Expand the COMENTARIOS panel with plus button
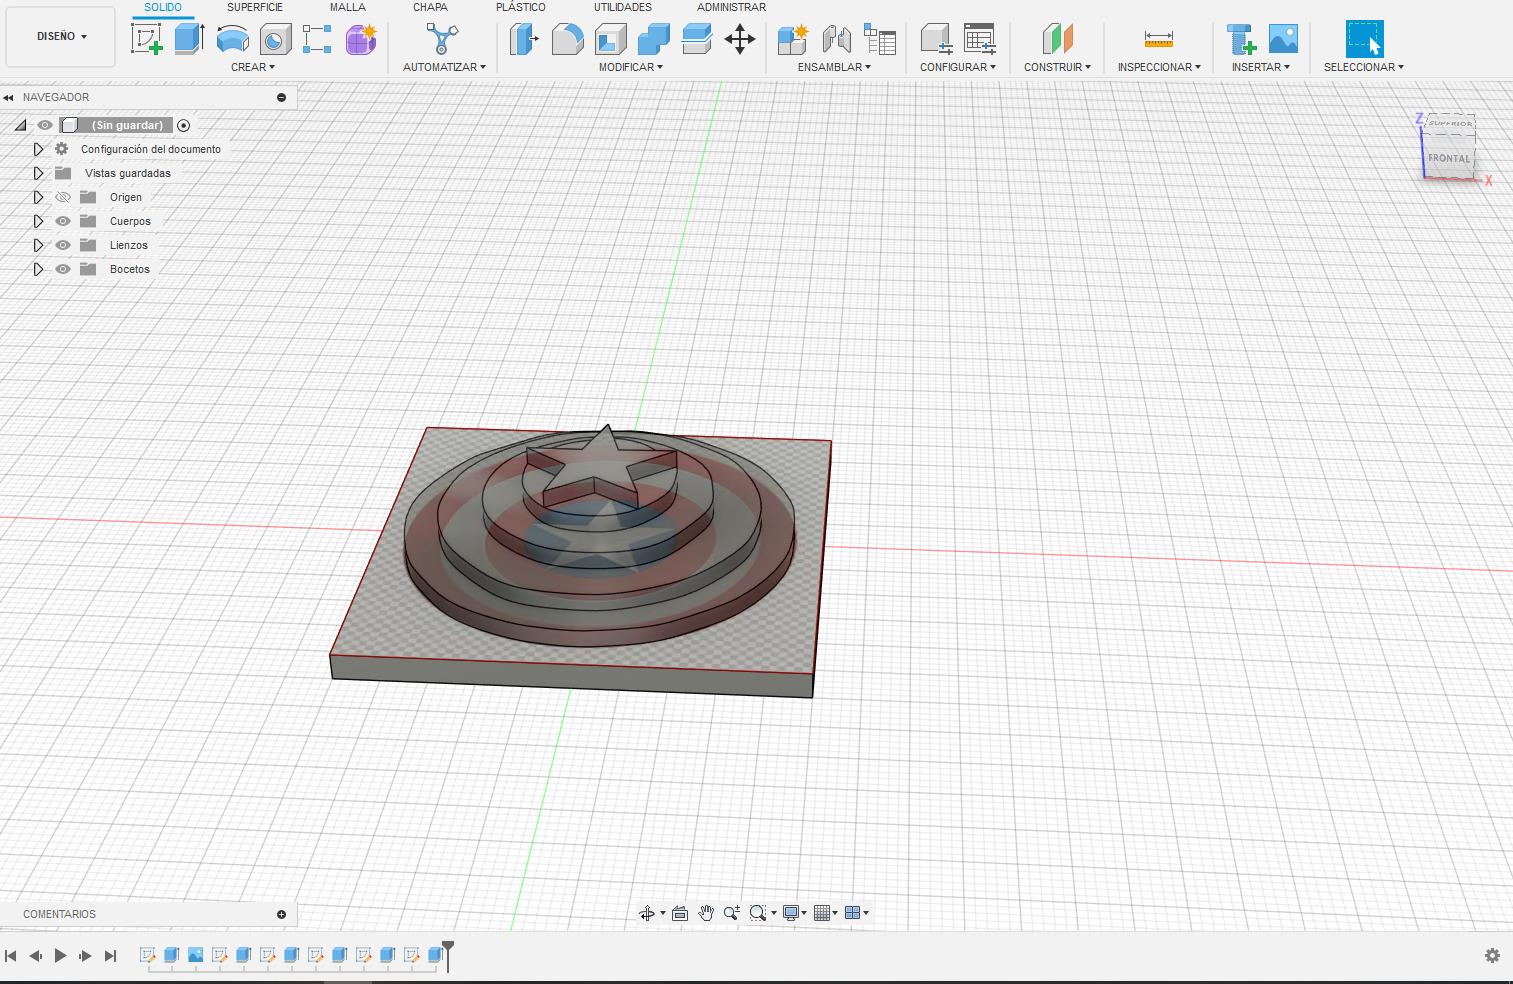 point(281,914)
